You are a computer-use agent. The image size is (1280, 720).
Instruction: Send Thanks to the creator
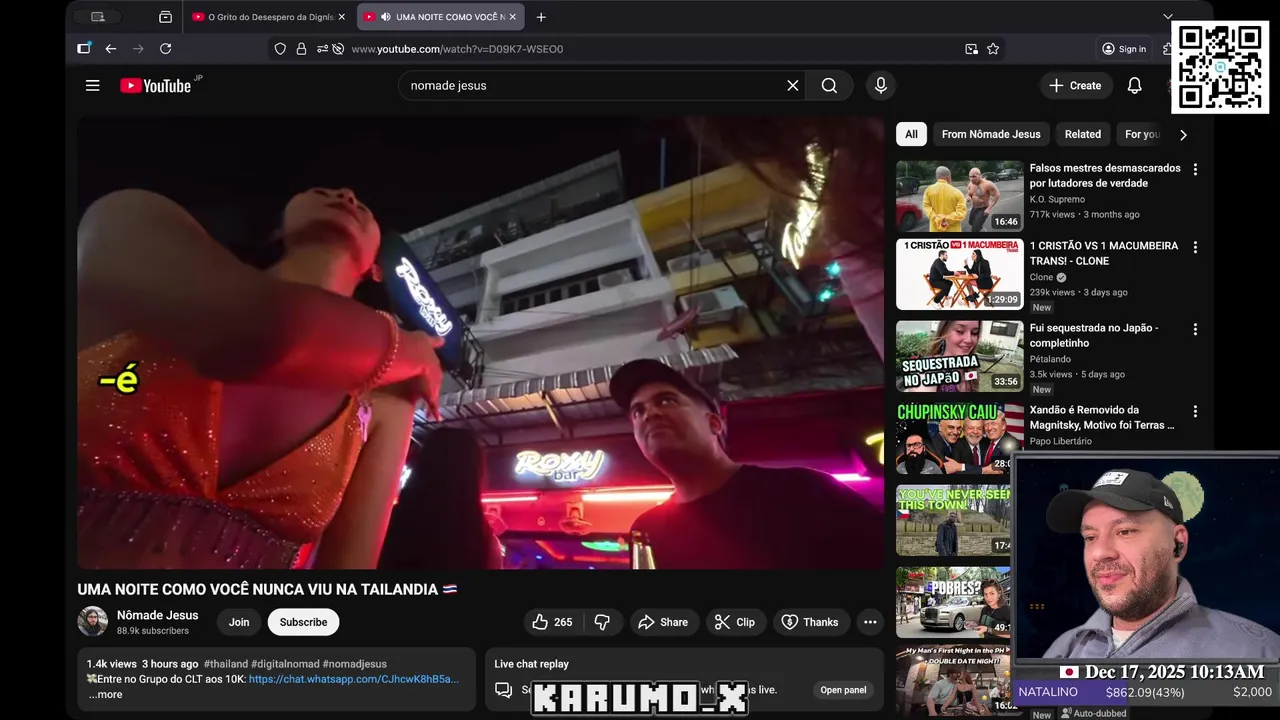810,622
